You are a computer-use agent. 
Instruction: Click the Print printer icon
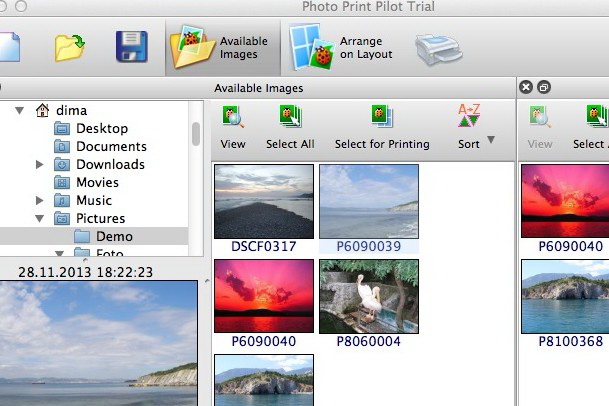click(x=438, y=47)
